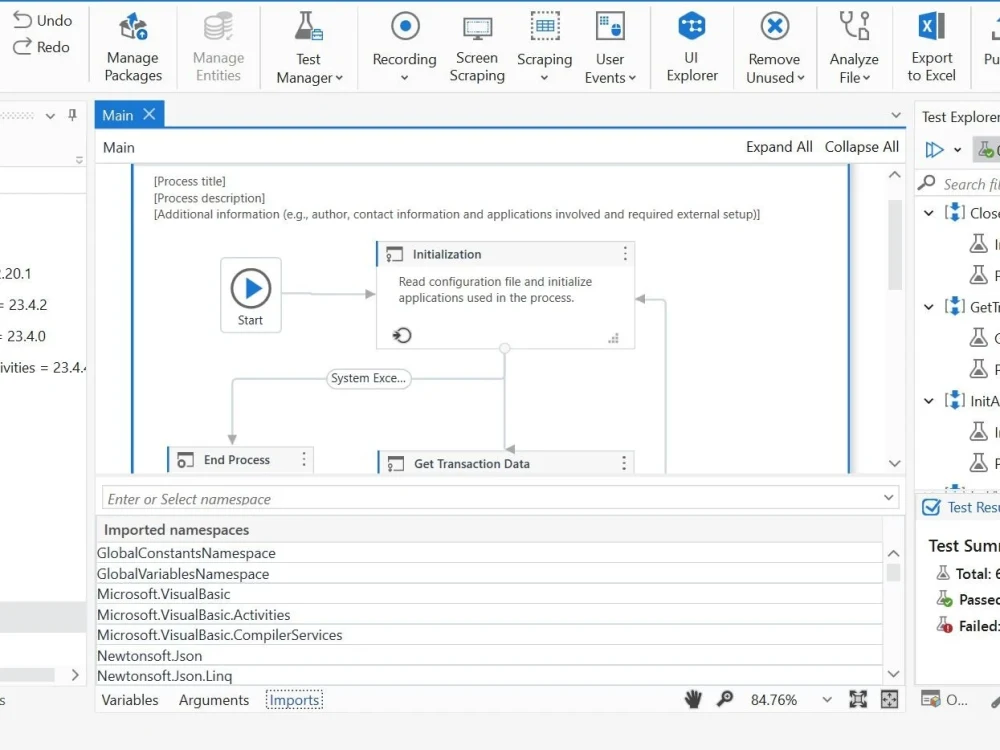The image size is (1000, 750).
Task: Toggle the panel auto-hide pin
Action: (x=70, y=114)
